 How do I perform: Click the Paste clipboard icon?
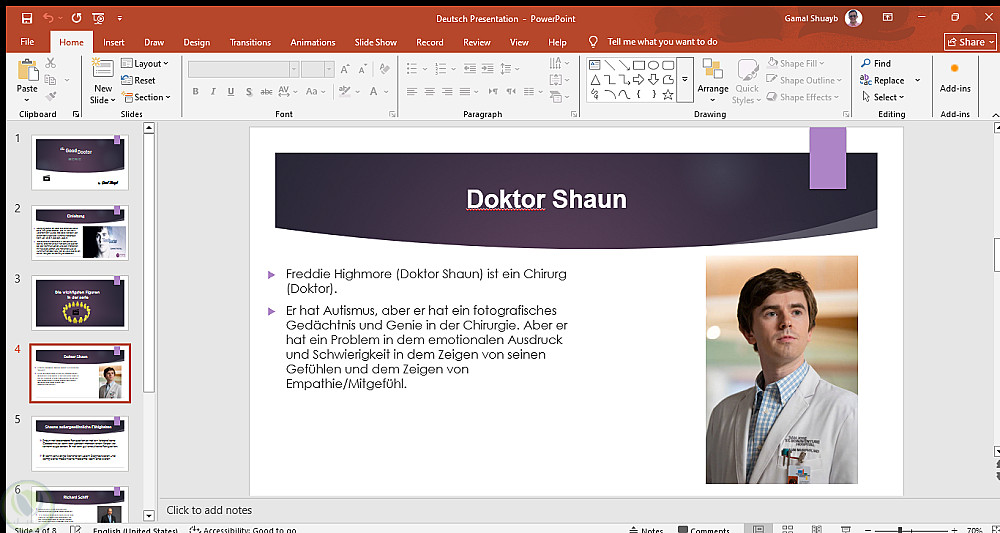point(27,70)
